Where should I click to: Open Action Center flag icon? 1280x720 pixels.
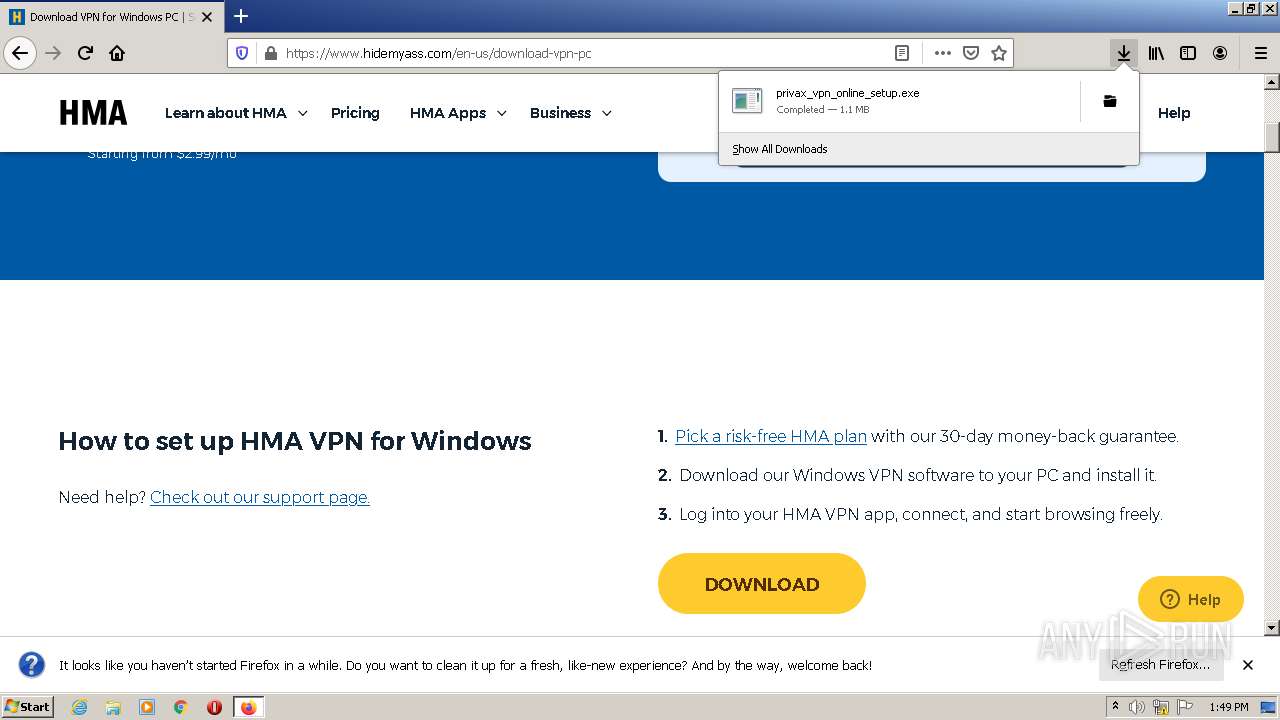pos(1184,707)
